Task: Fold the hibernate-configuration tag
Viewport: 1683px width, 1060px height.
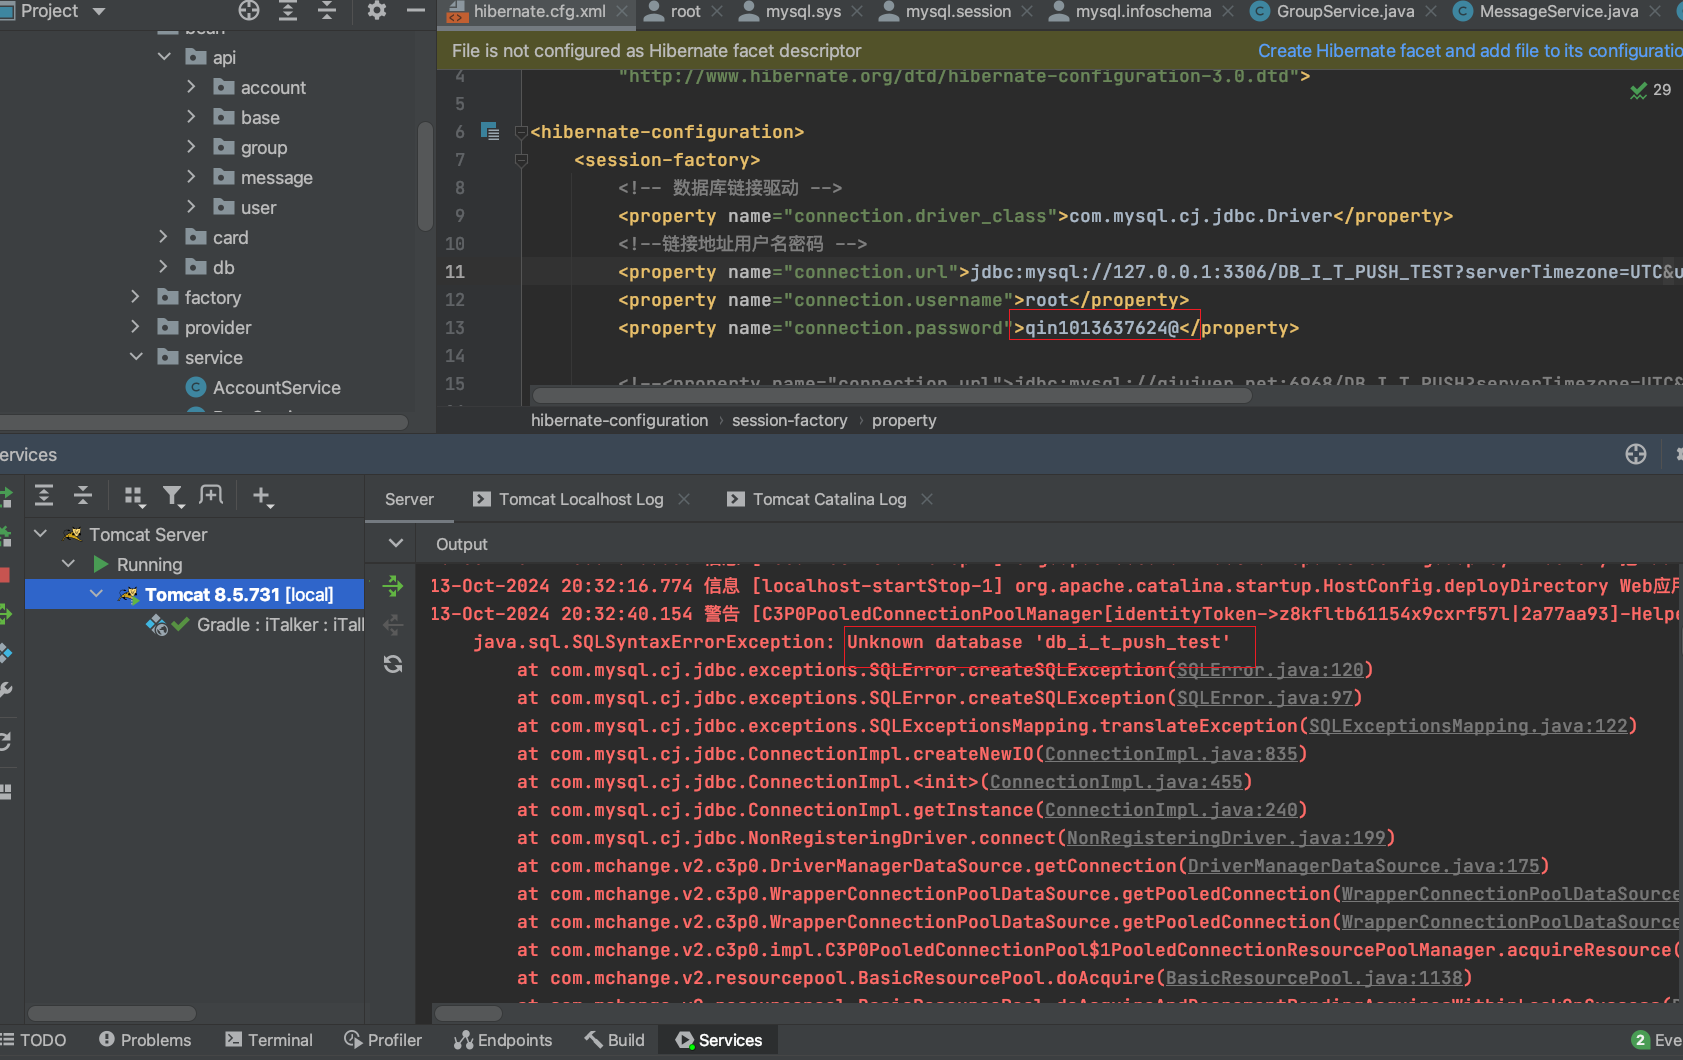Action: click(521, 132)
